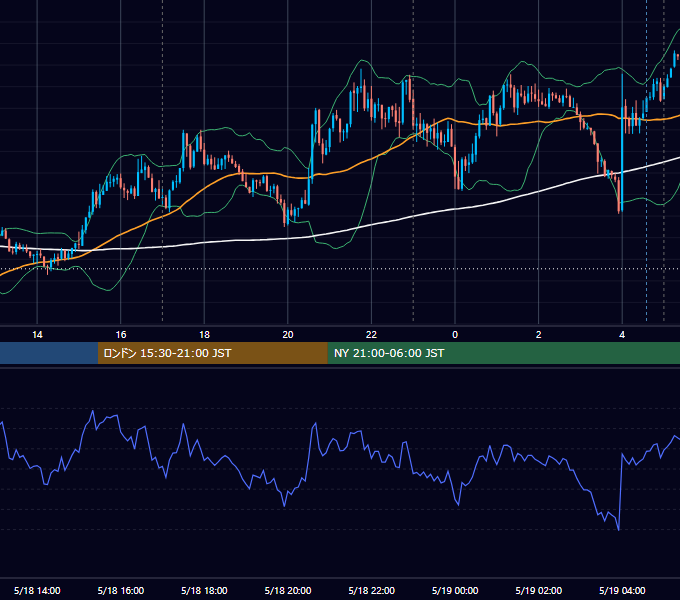
Task: Click the NY 21:00-06:00 JST session bar
Action: (x=503, y=353)
